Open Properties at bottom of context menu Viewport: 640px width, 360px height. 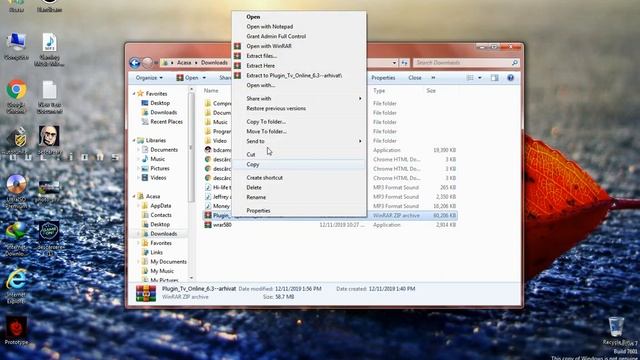[299, 211]
